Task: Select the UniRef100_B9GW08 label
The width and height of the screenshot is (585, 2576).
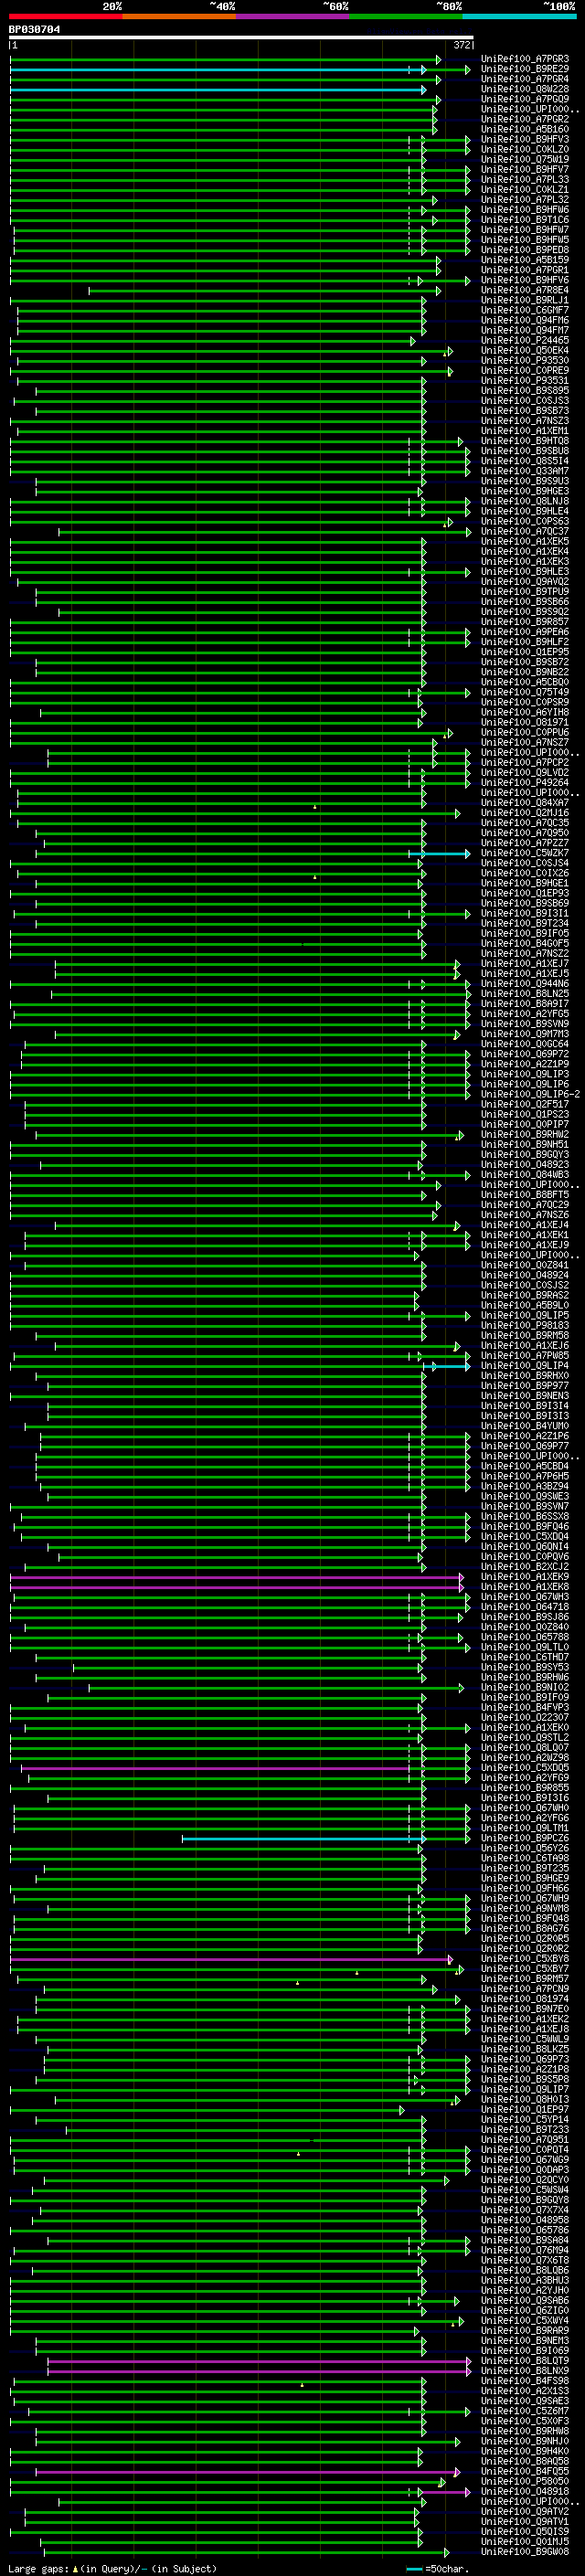Action: (525, 2552)
